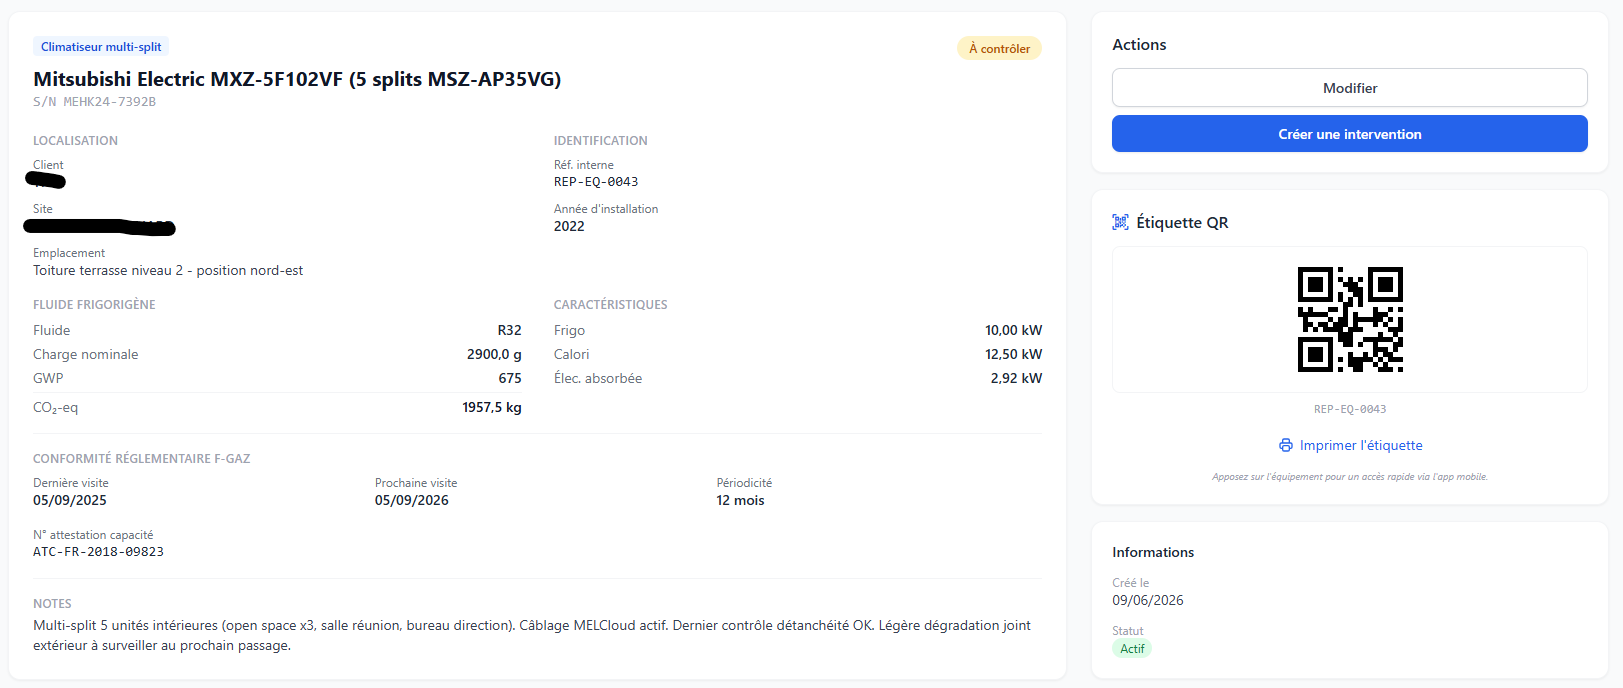Click fluid value R32
Image resolution: width=1623 pixels, height=688 pixels.
(x=510, y=330)
